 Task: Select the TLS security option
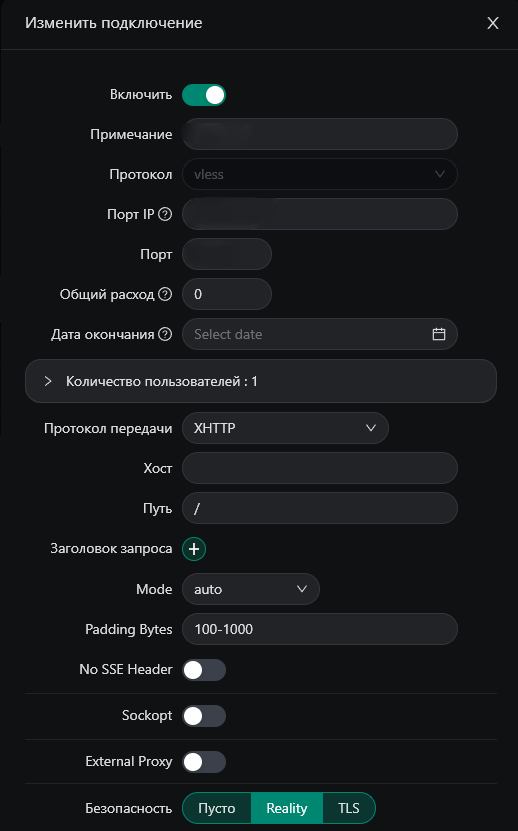(349, 808)
